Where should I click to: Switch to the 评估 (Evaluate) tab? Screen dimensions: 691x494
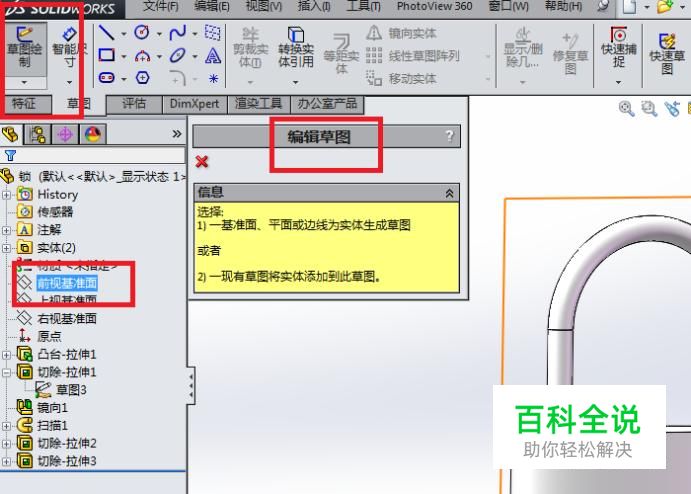coord(134,104)
